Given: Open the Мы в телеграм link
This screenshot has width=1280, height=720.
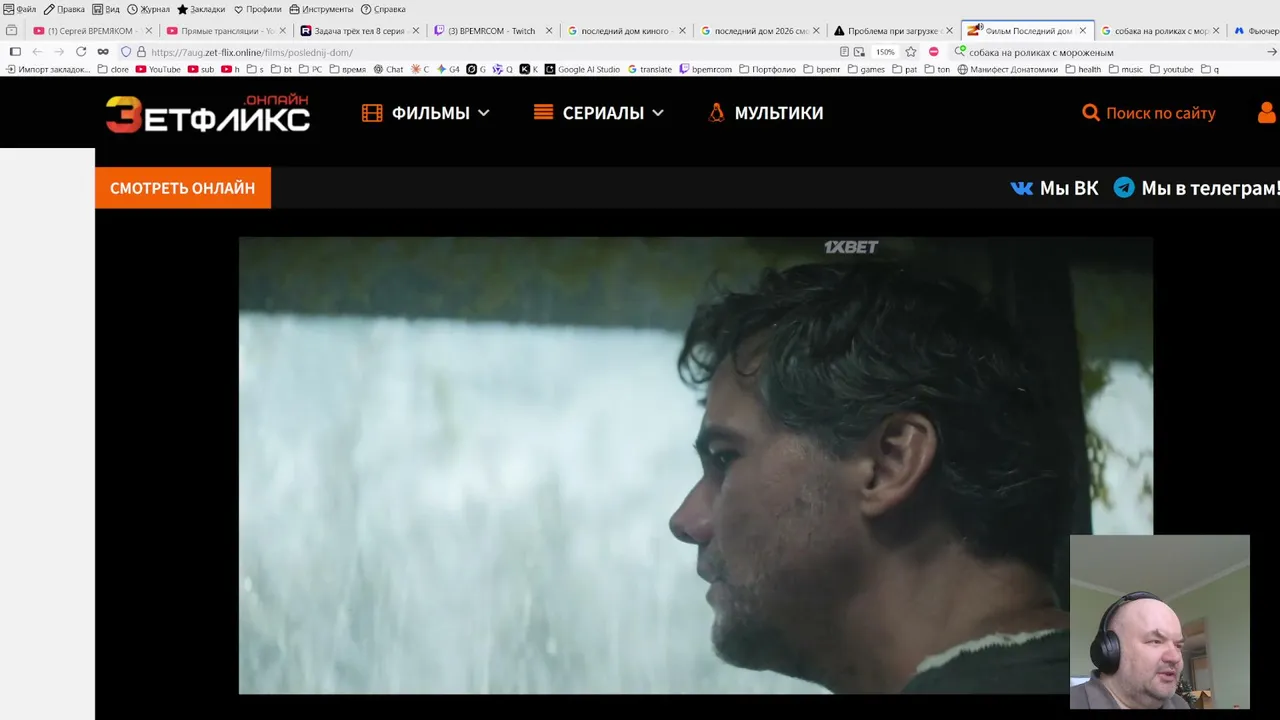Looking at the screenshot, I should [1197, 188].
